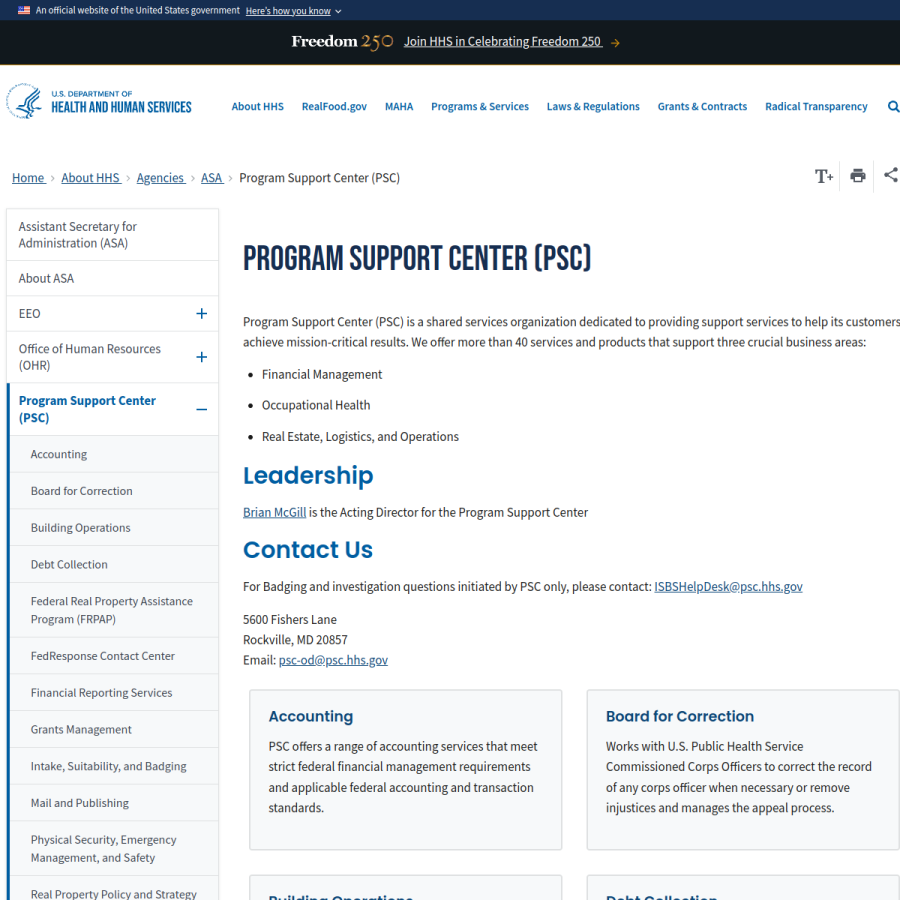900x900 pixels.
Task: Click "Real Estate, Logistics, and Operations" bullet
Action: point(360,437)
